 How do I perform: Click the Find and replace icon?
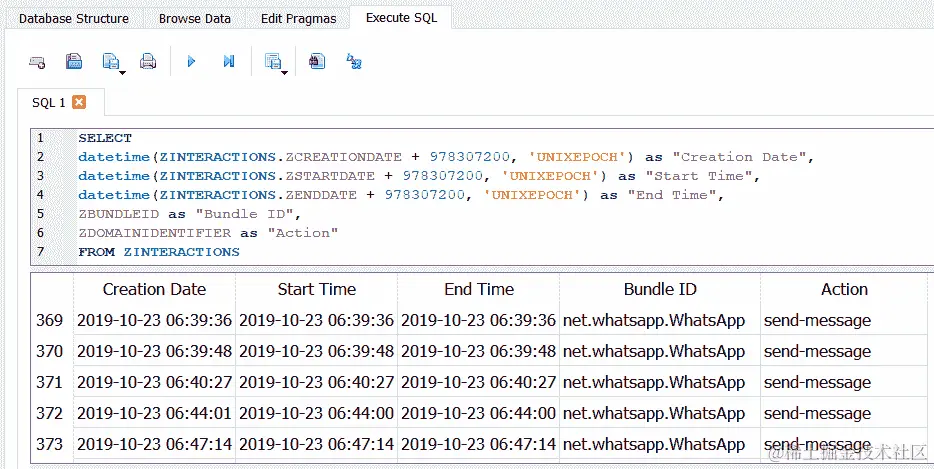354,61
